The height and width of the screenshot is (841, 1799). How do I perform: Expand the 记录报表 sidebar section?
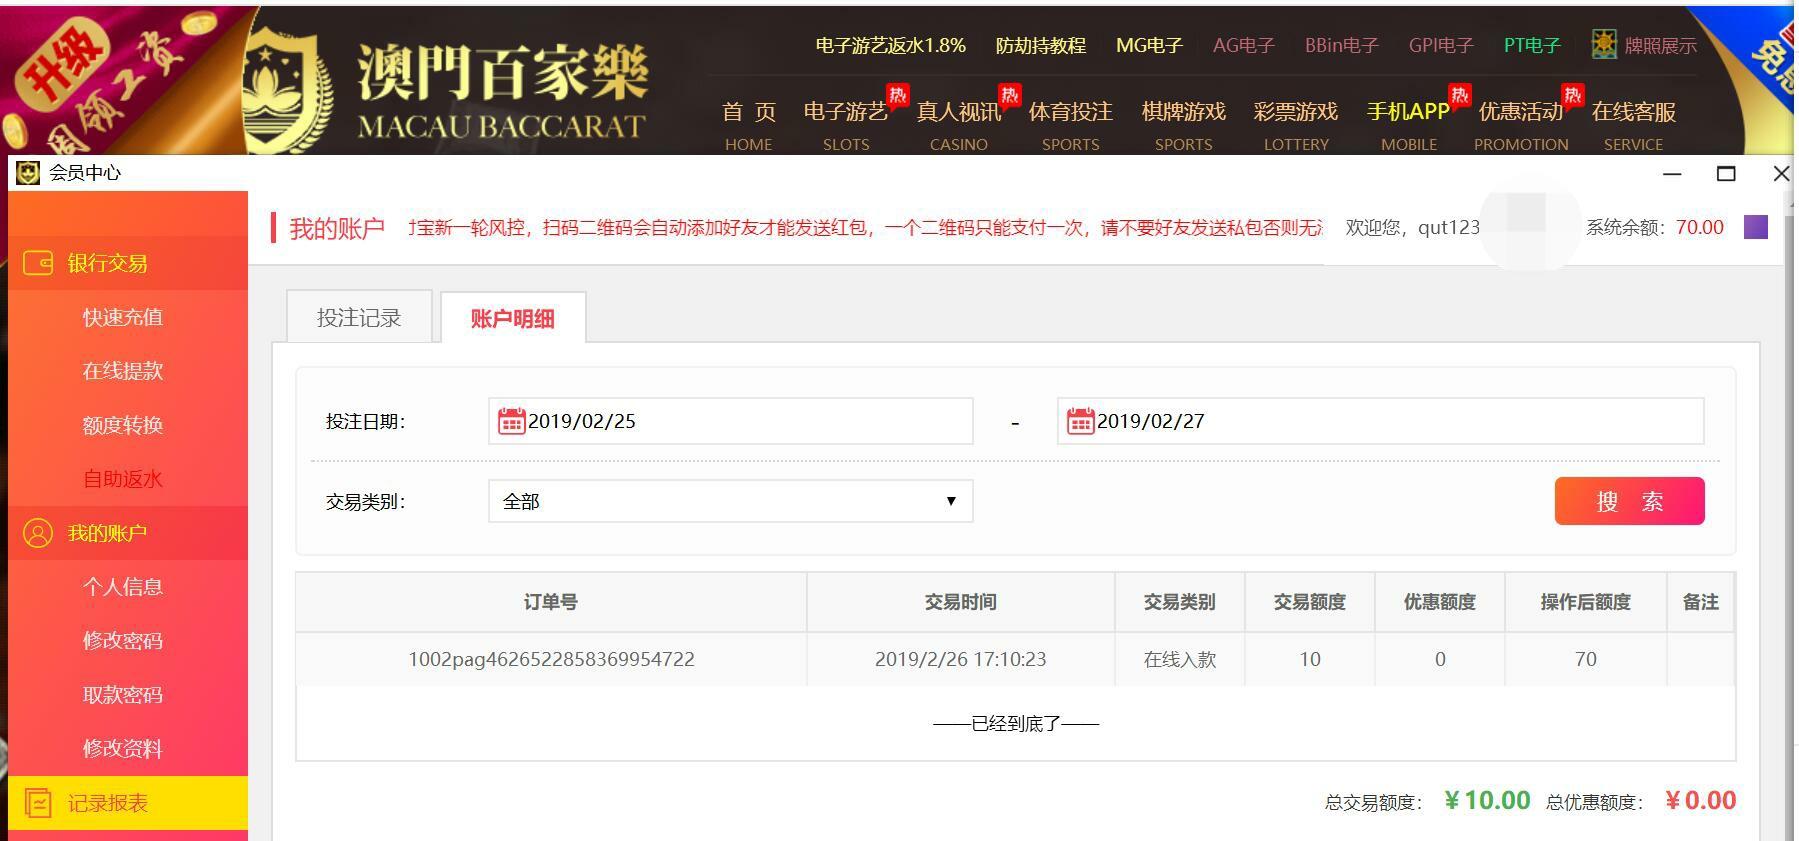108,803
